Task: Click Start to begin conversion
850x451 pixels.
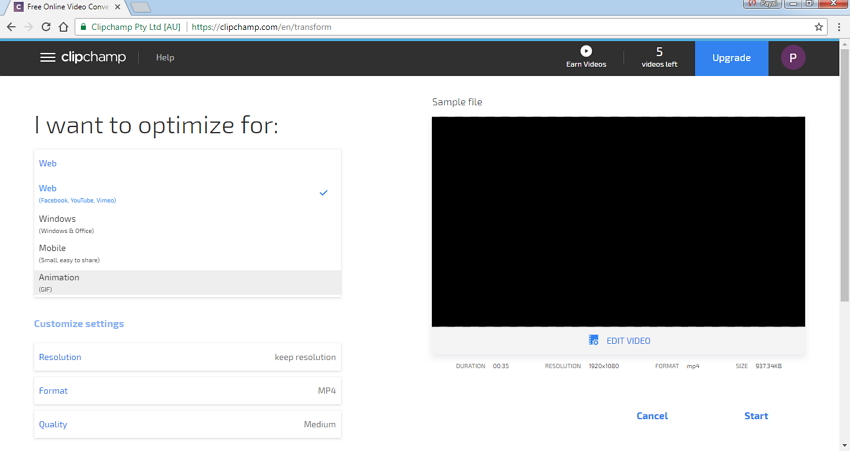Action: tap(756, 416)
